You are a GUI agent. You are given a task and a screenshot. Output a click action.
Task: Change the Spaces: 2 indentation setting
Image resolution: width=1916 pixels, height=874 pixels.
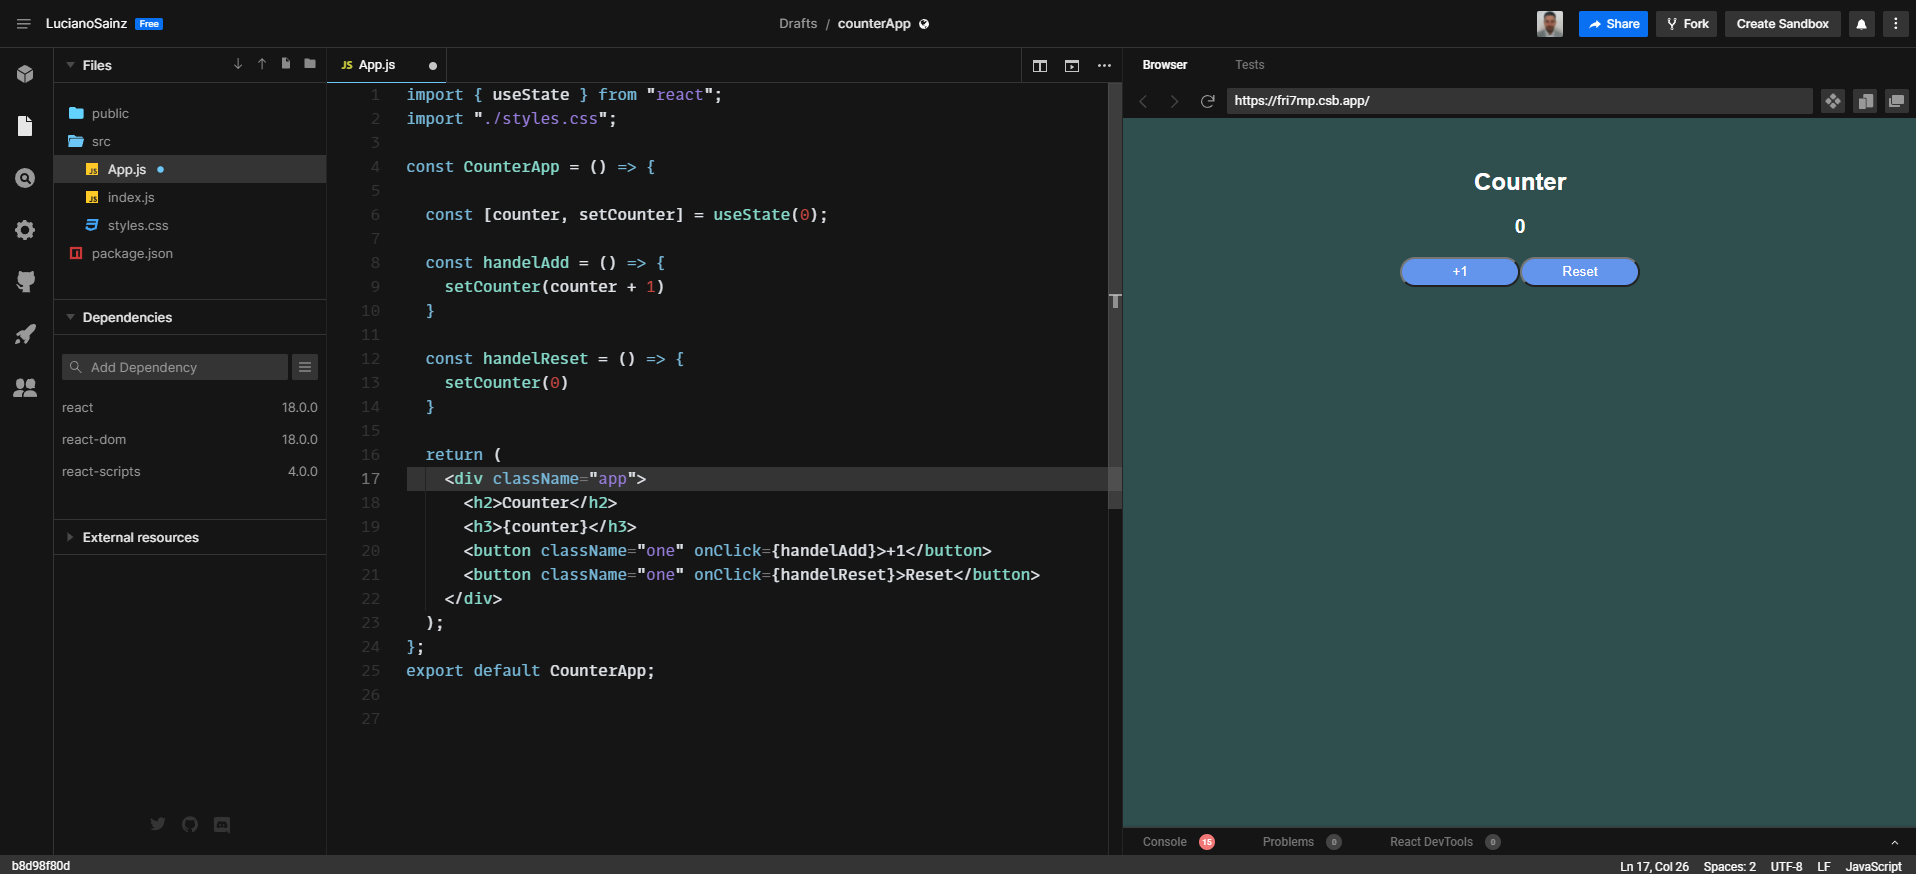(1730, 866)
